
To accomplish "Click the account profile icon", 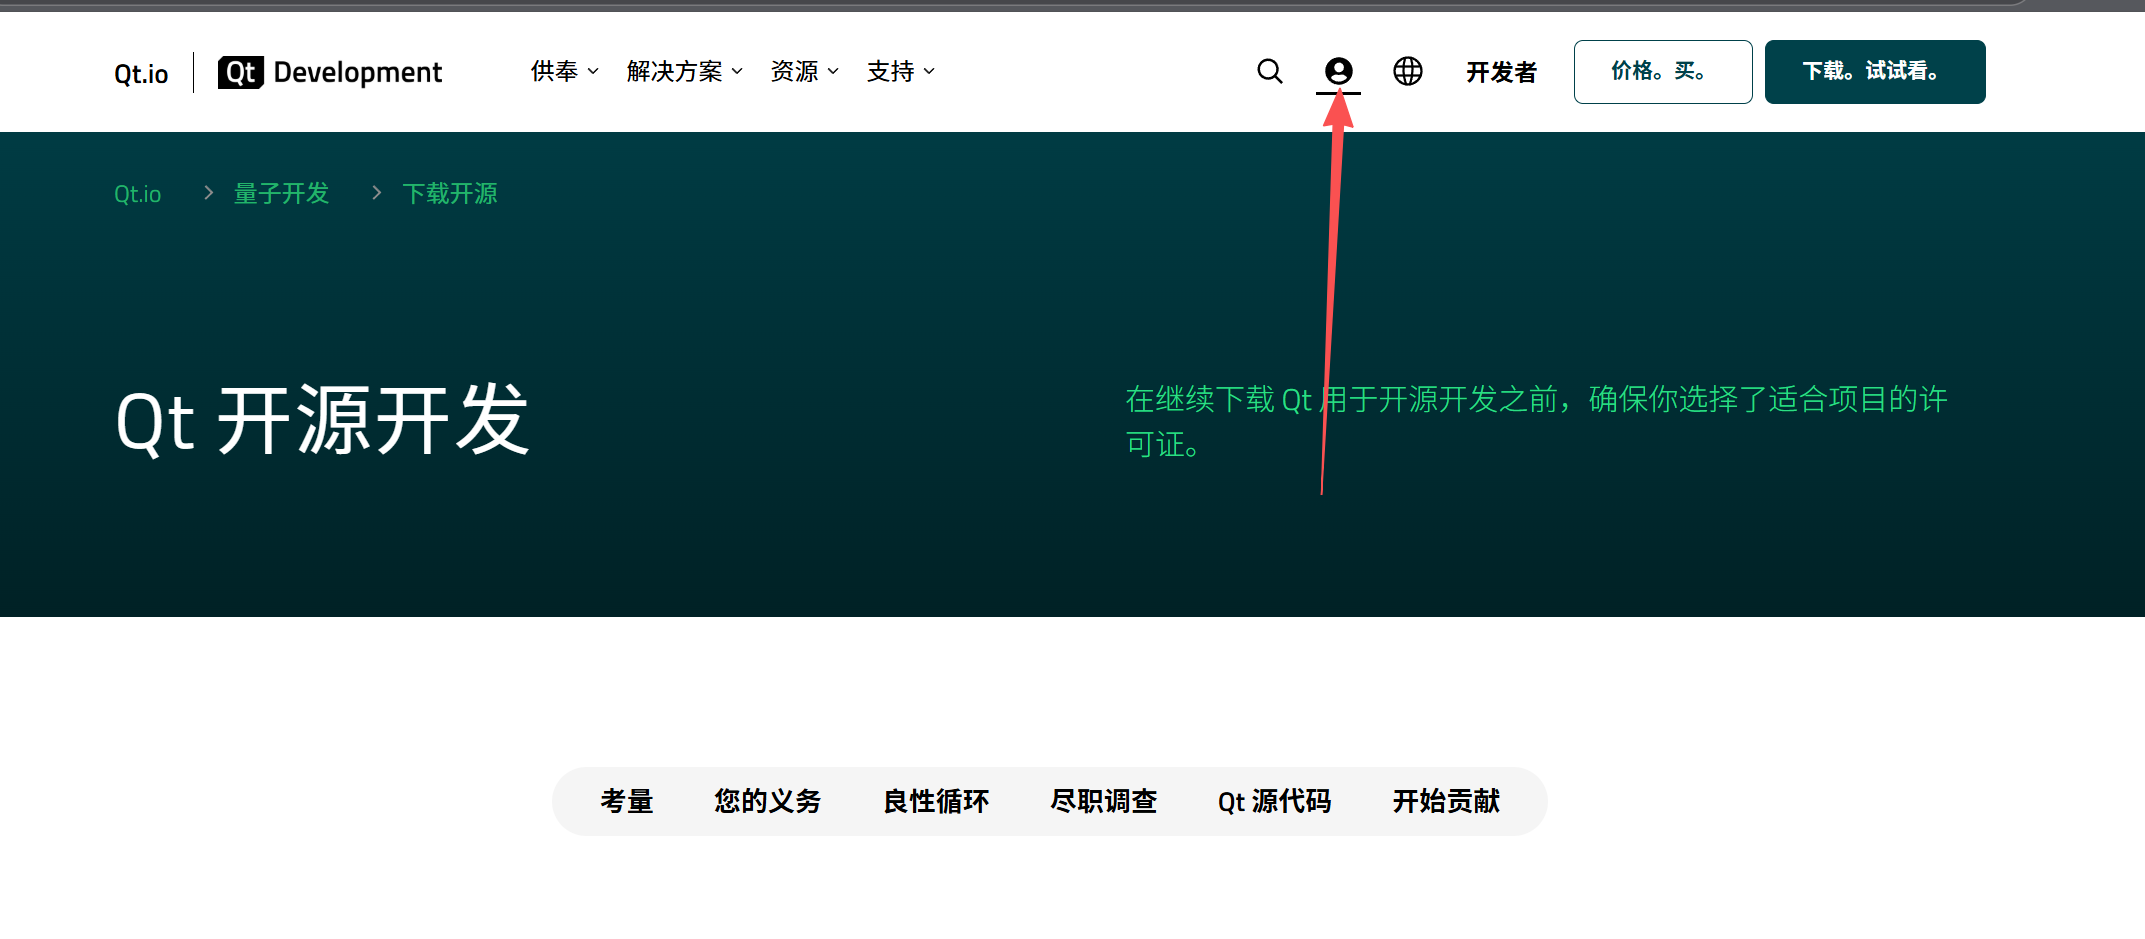I will click(x=1338, y=71).
